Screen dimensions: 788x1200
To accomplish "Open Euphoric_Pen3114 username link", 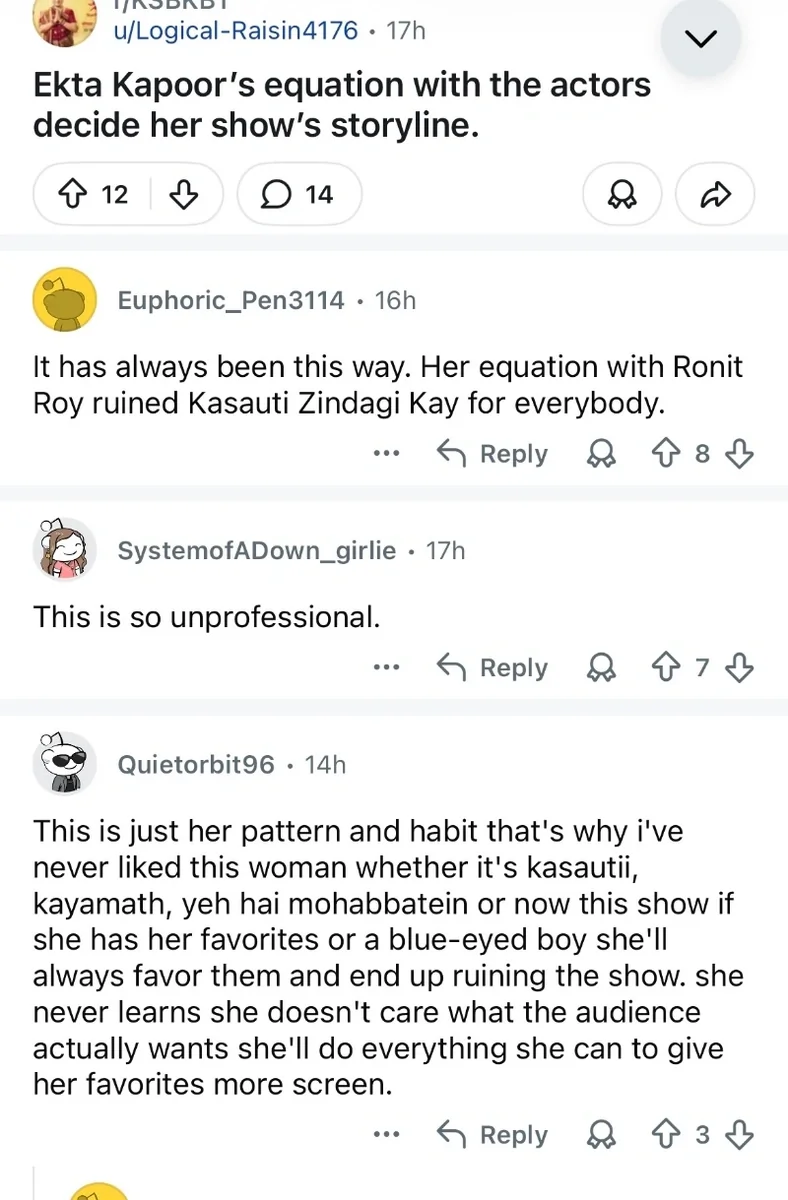I will click(231, 300).
